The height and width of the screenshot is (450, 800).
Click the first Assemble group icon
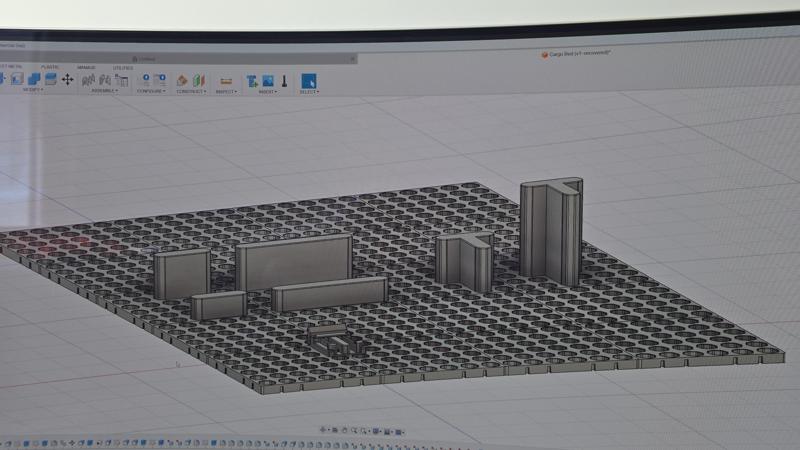click(89, 80)
